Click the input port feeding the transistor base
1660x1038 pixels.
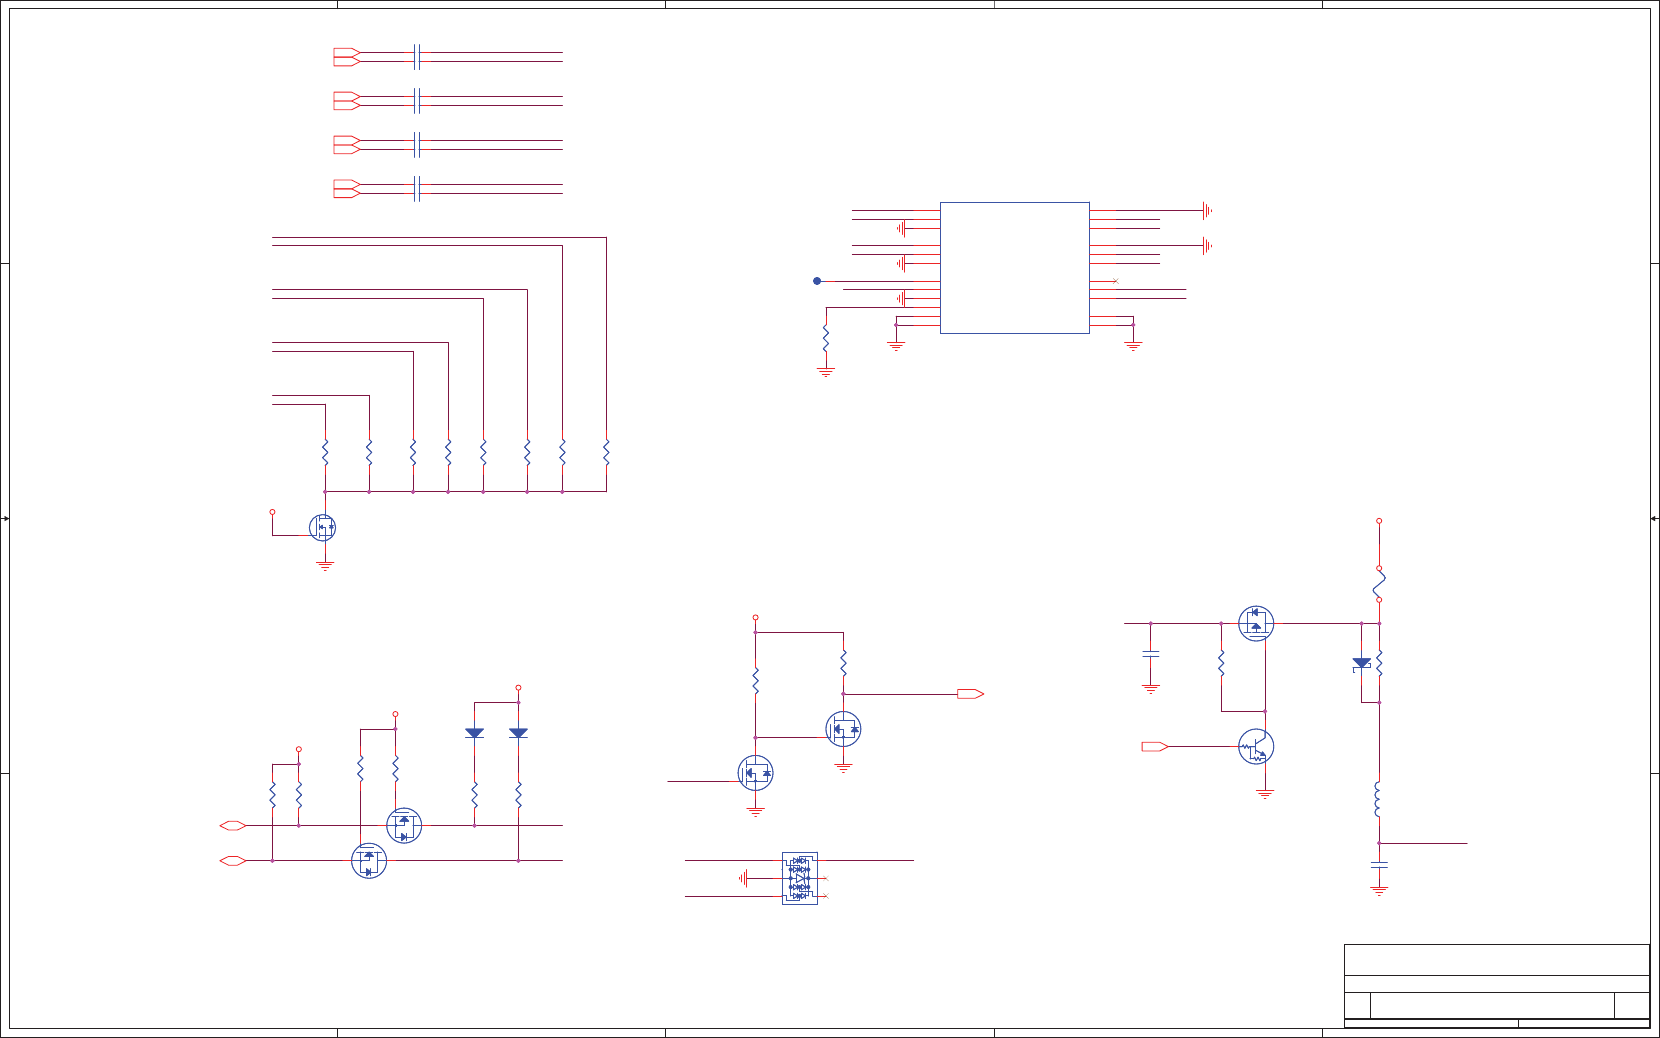(x=1155, y=747)
